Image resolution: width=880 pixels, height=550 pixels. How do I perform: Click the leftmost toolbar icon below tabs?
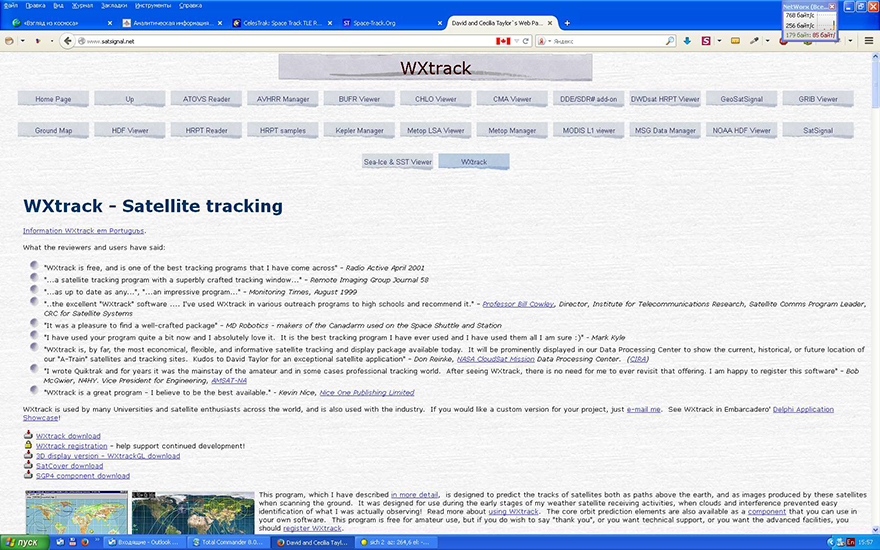tap(9, 41)
